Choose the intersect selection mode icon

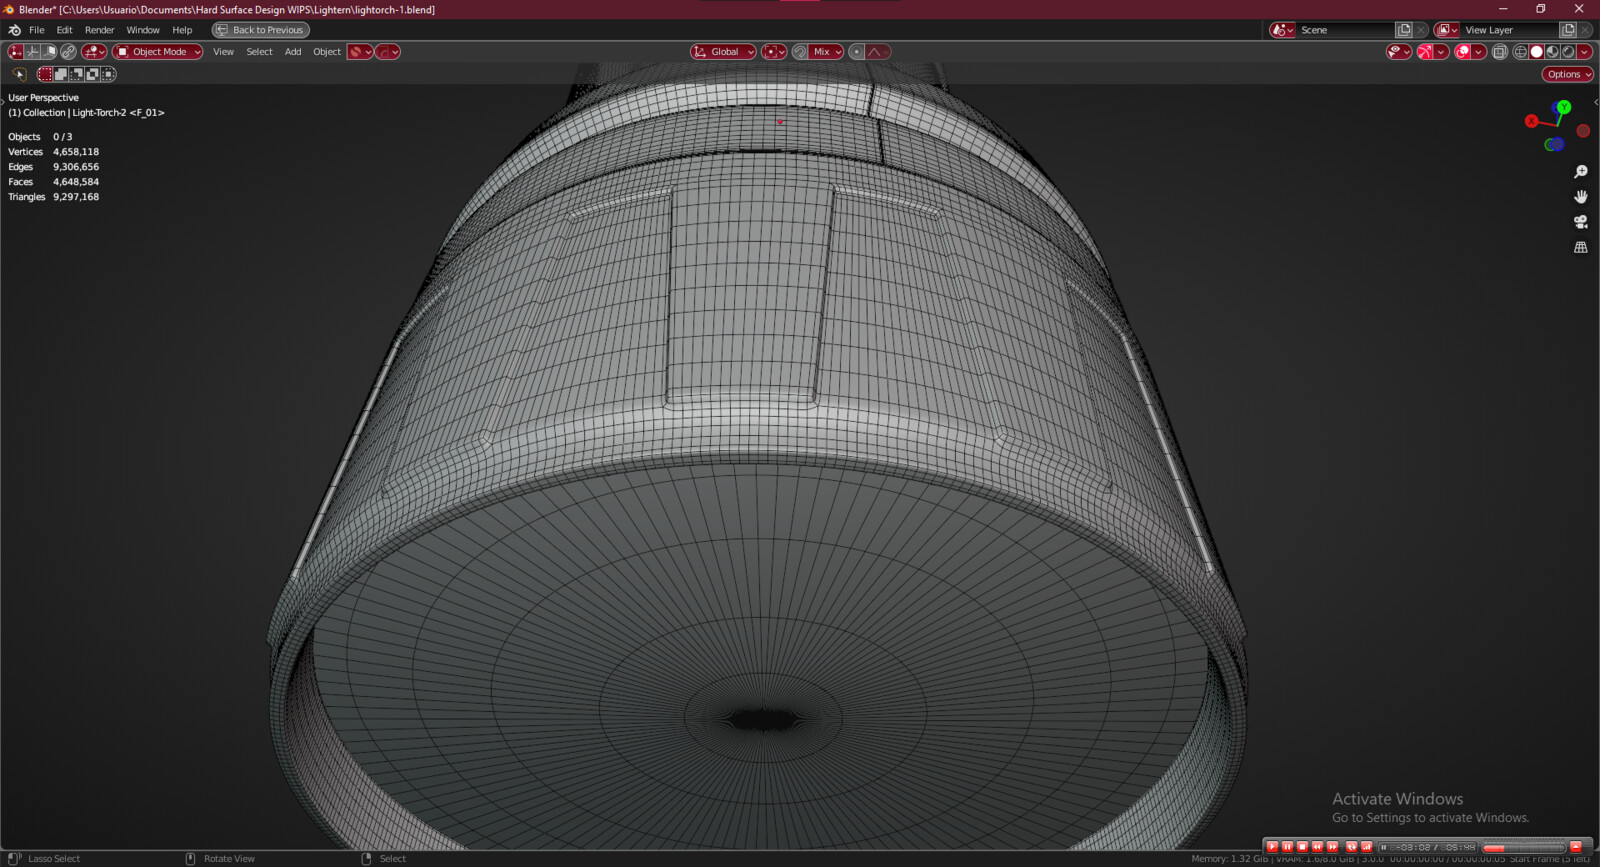tap(108, 74)
